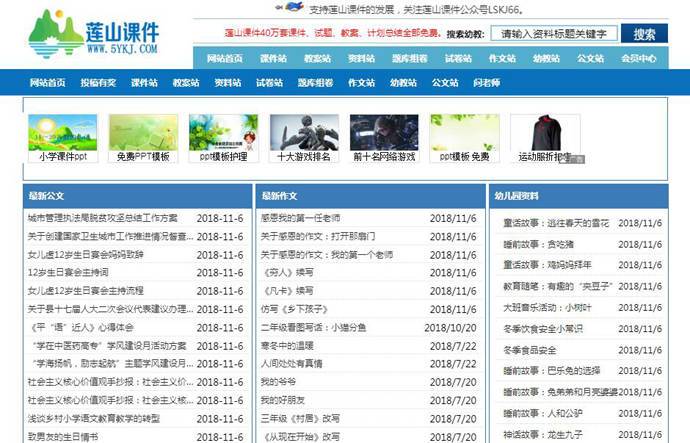This screenshot has height=443, width=690.
Task: Go to 网站首页 in the main nav bar
Action: [x=48, y=83]
